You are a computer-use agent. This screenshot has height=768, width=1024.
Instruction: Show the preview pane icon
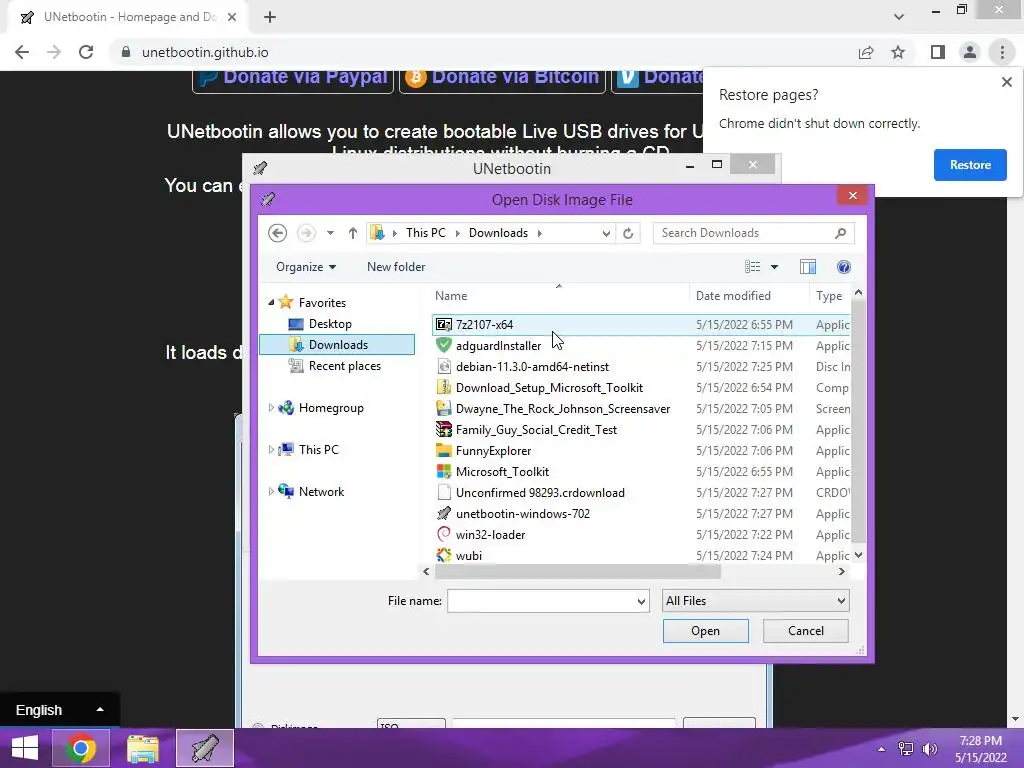808,266
